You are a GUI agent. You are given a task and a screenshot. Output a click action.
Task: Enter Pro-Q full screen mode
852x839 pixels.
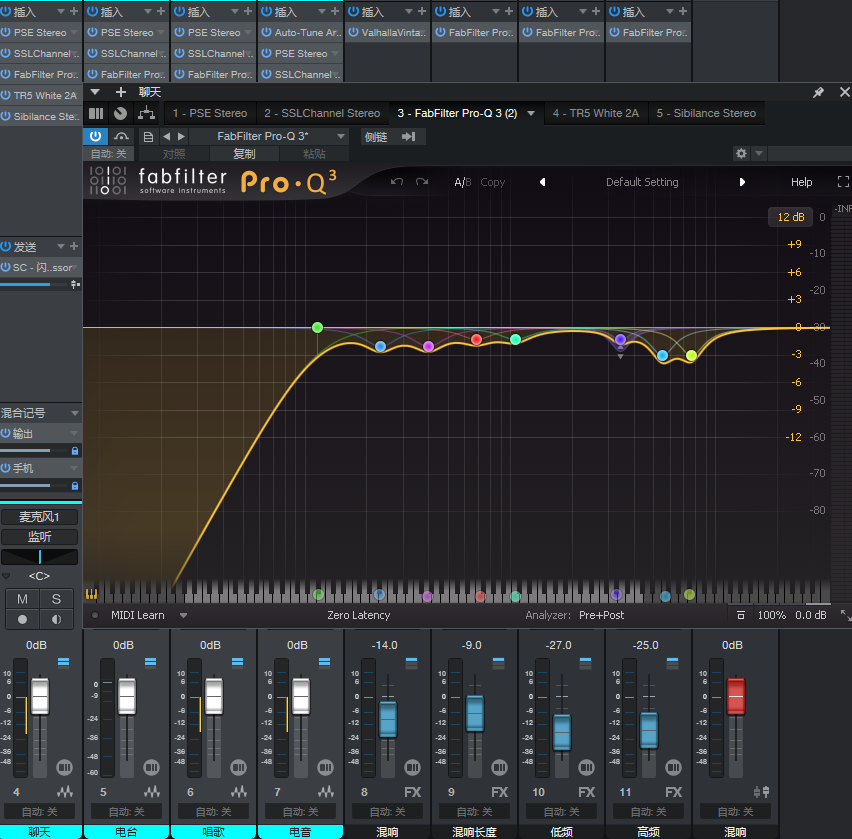click(843, 182)
